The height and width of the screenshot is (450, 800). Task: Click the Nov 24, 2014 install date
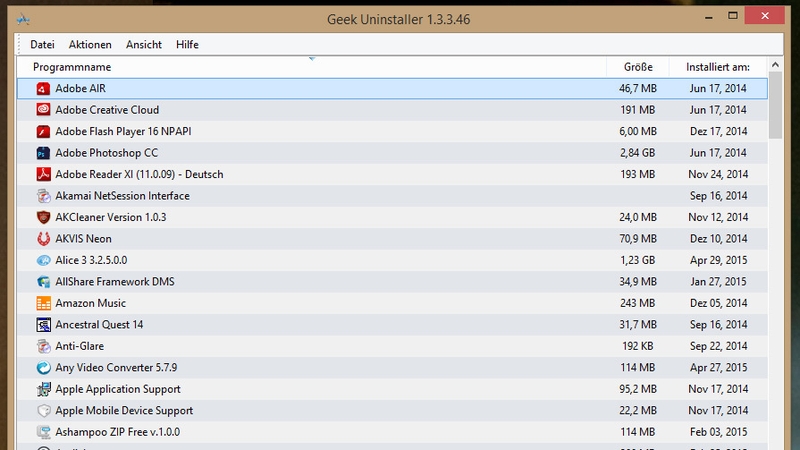pos(718,174)
